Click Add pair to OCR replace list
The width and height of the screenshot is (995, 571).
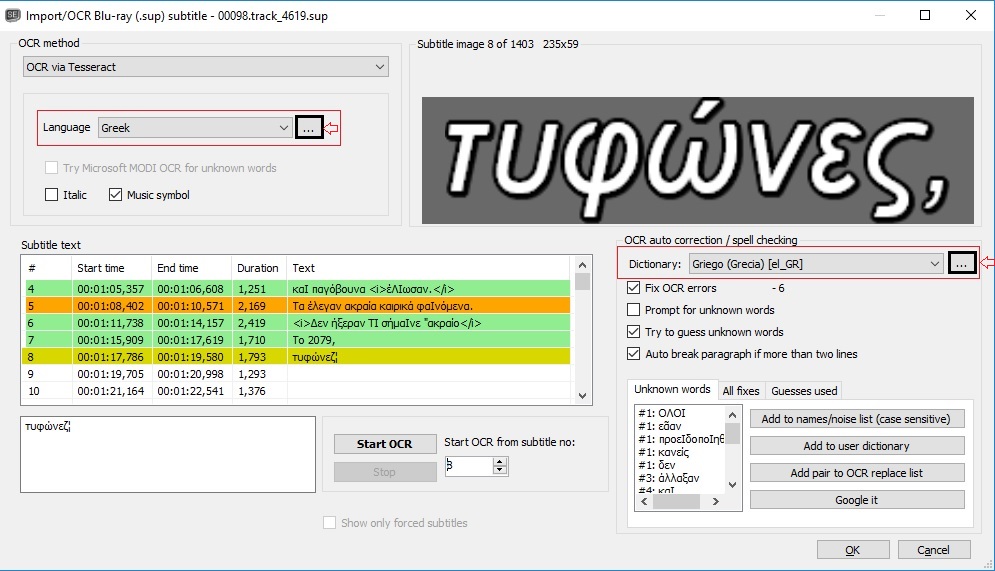[x=857, y=473]
